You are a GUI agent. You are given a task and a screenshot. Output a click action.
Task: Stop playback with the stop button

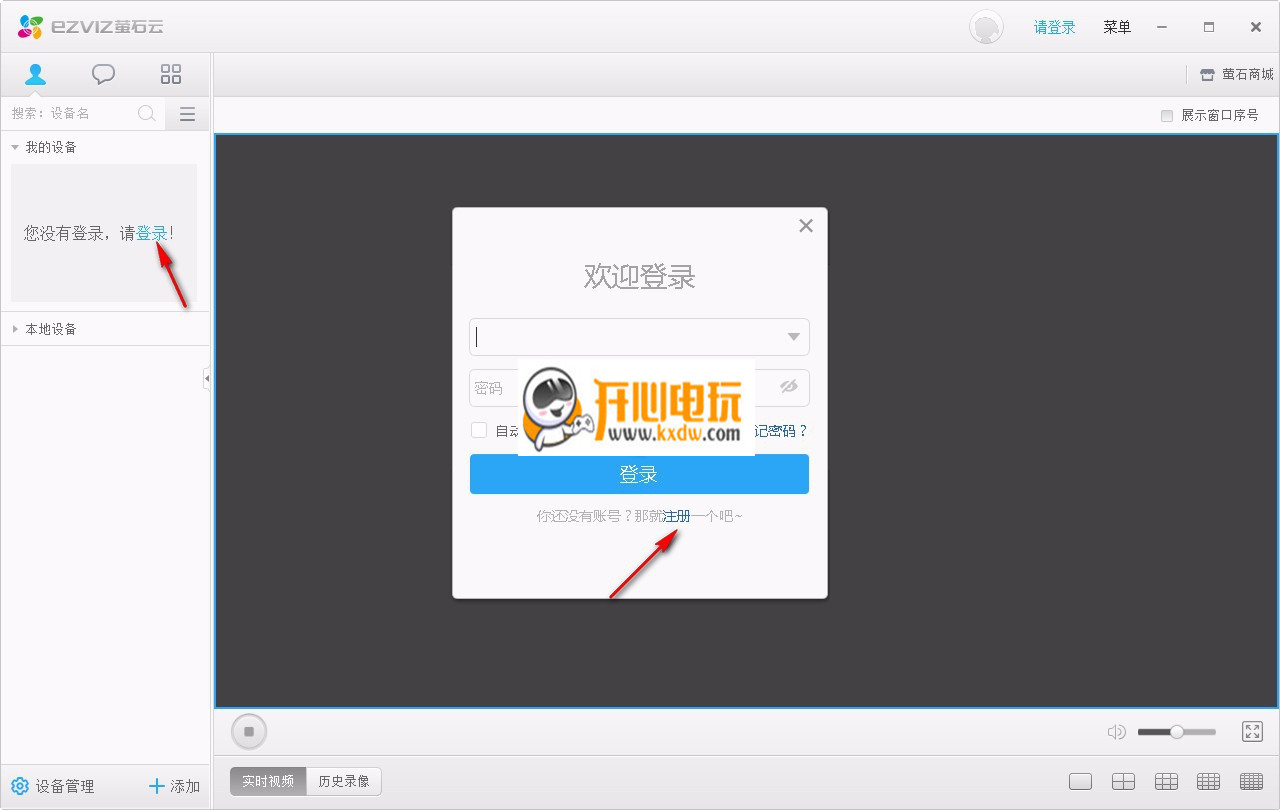point(249,731)
